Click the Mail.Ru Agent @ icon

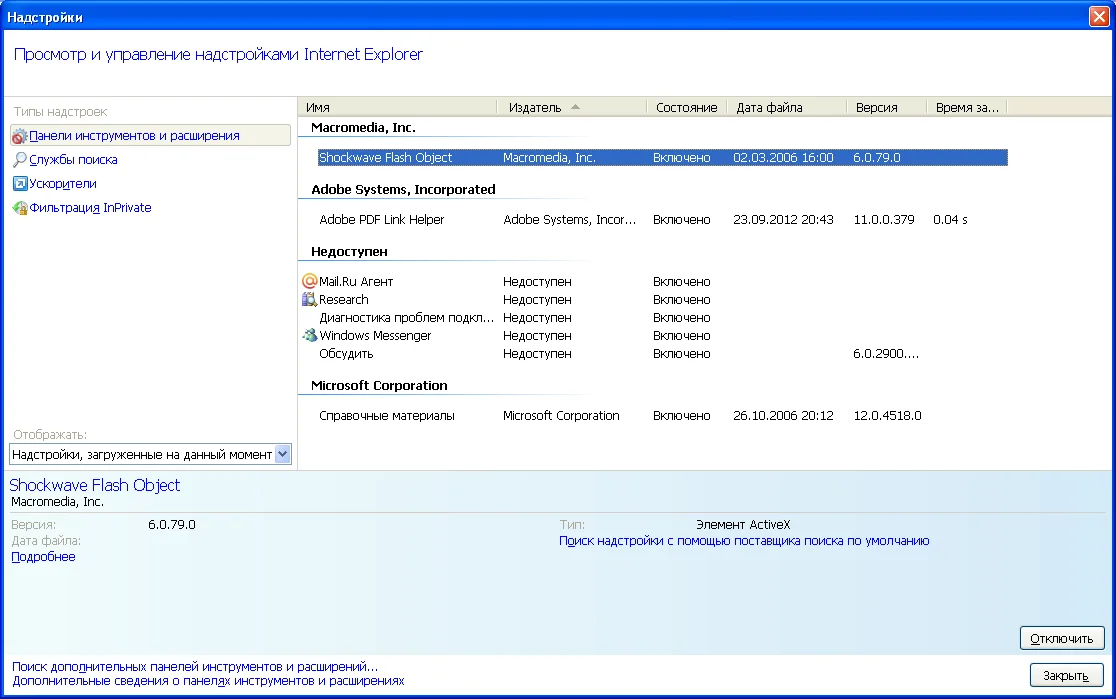309,282
